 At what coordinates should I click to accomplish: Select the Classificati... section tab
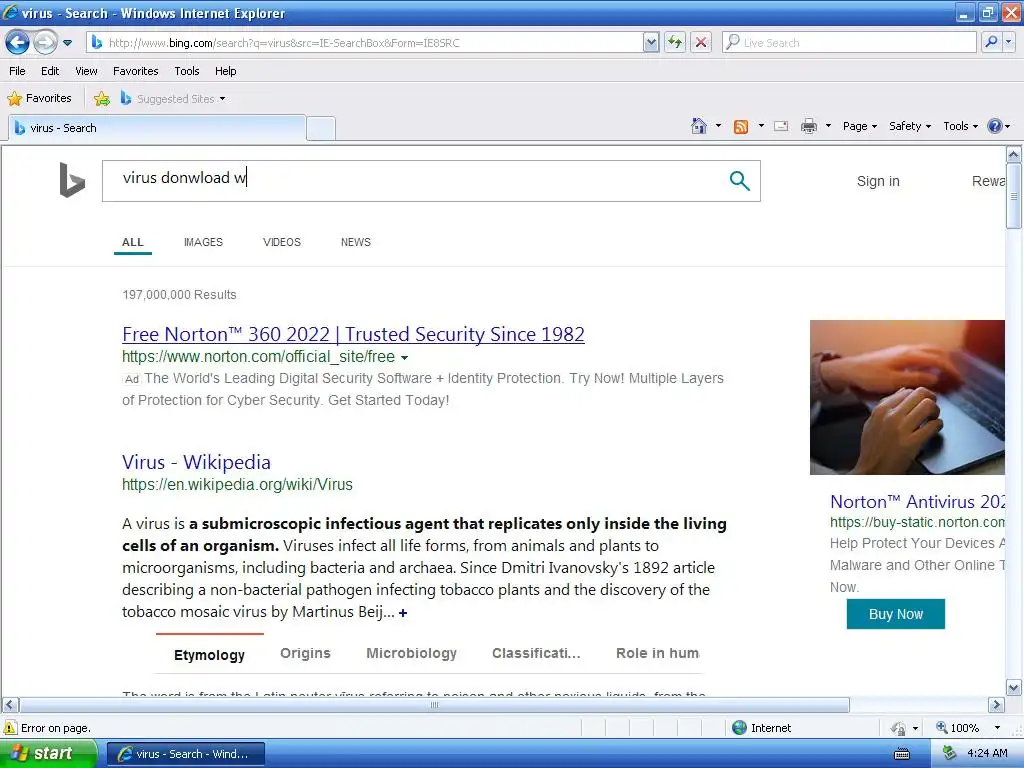tap(536, 654)
